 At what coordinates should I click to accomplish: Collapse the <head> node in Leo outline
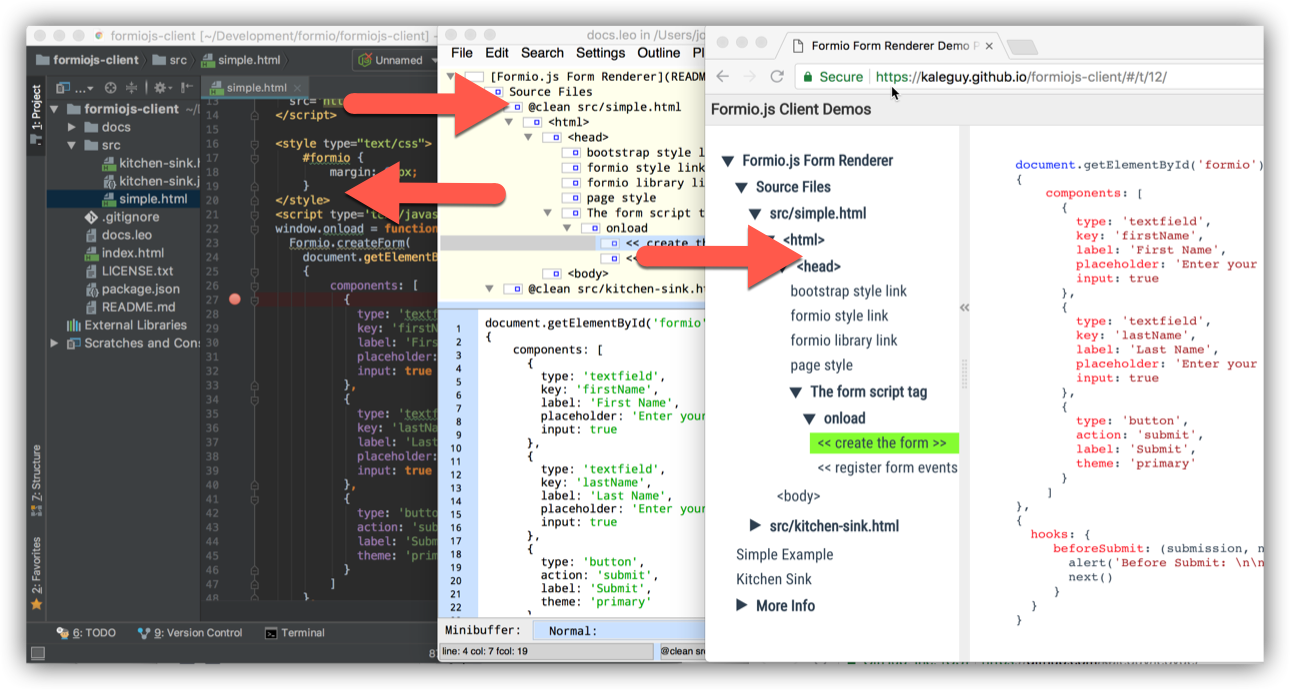529,137
